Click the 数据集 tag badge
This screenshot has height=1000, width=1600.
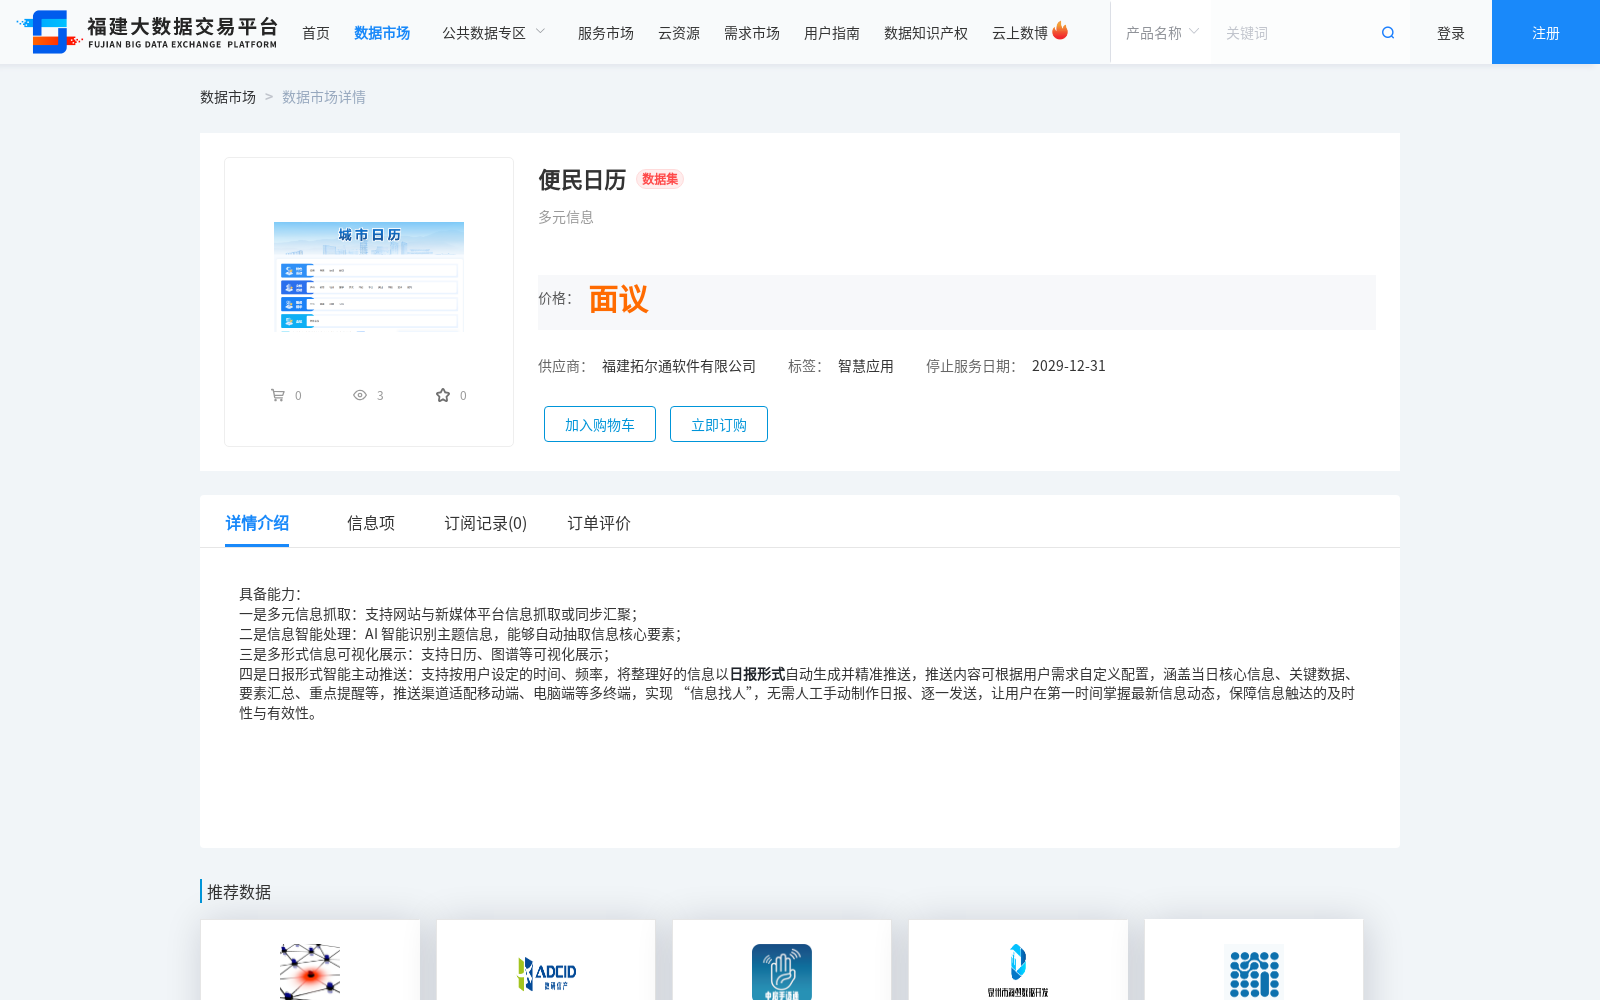660,179
